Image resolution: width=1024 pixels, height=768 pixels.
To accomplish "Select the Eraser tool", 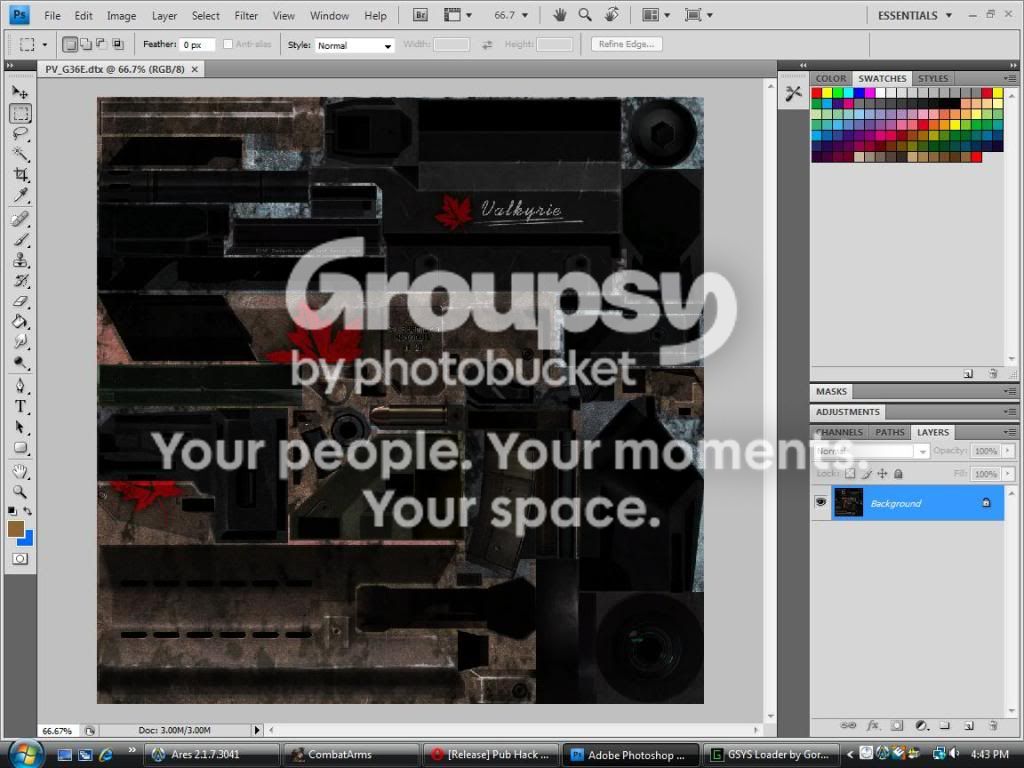I will pos(20,301).
